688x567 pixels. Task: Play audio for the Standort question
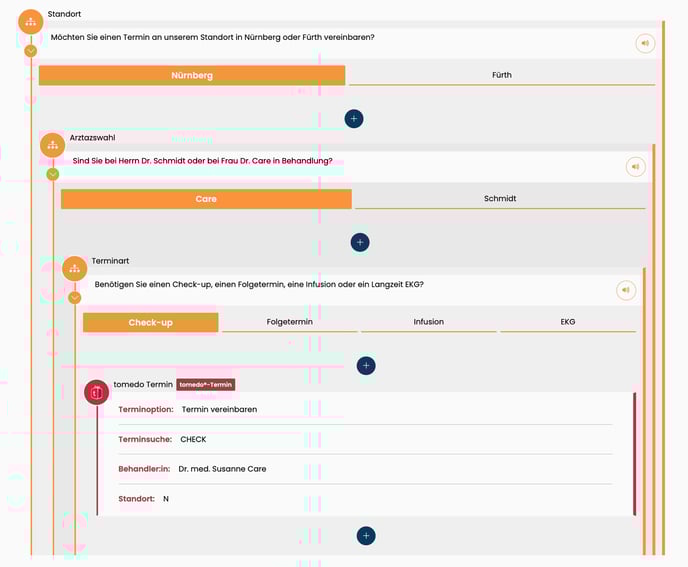click(x=645, y=43)
